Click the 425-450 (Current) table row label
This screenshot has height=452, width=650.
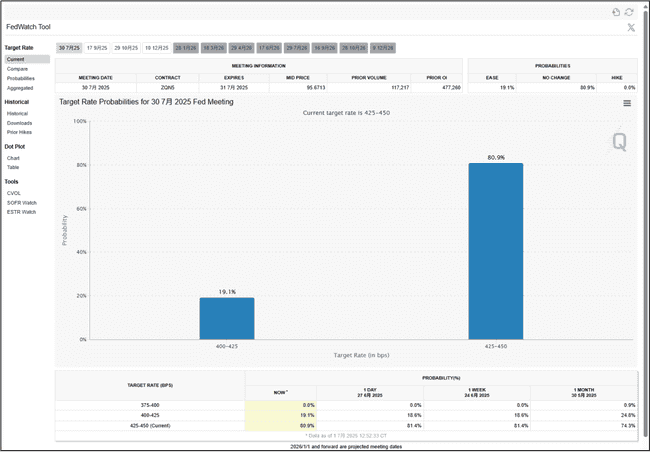click(150, 426)
